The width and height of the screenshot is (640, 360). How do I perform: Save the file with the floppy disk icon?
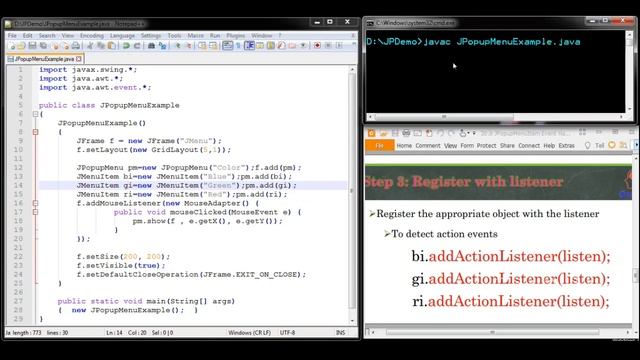[x=33, y=46]
